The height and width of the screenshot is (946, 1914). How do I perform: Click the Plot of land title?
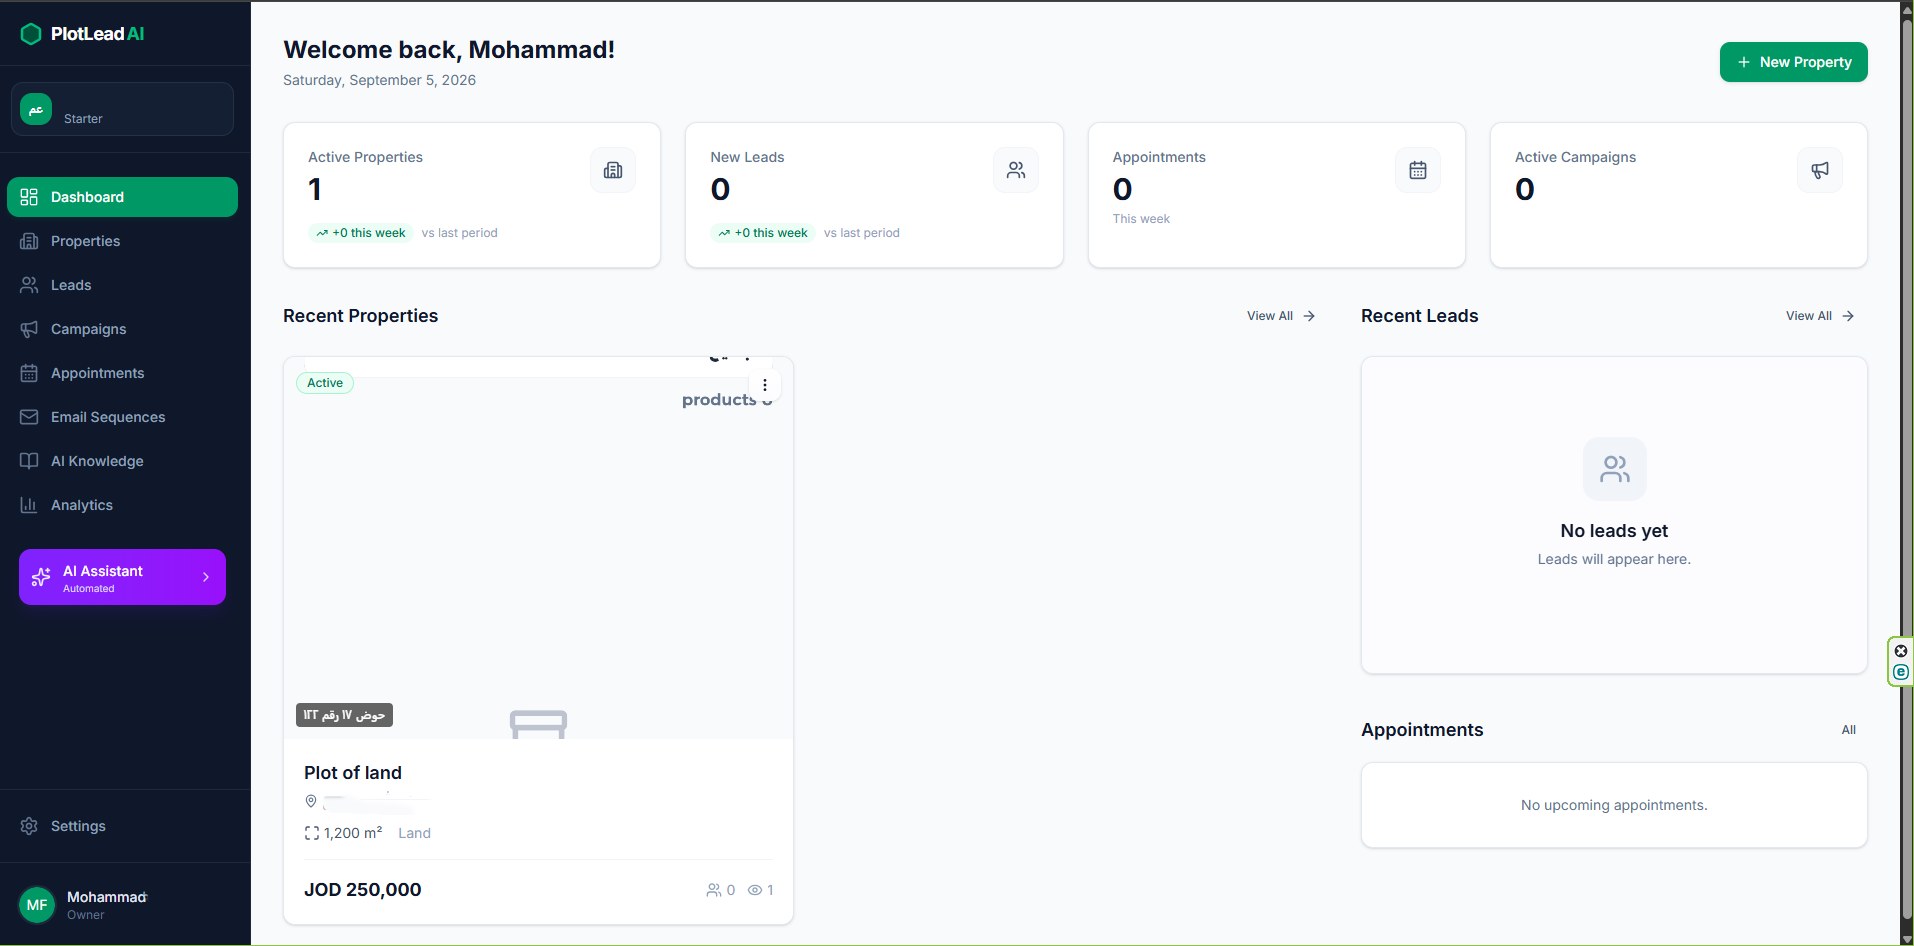point(353,773)
